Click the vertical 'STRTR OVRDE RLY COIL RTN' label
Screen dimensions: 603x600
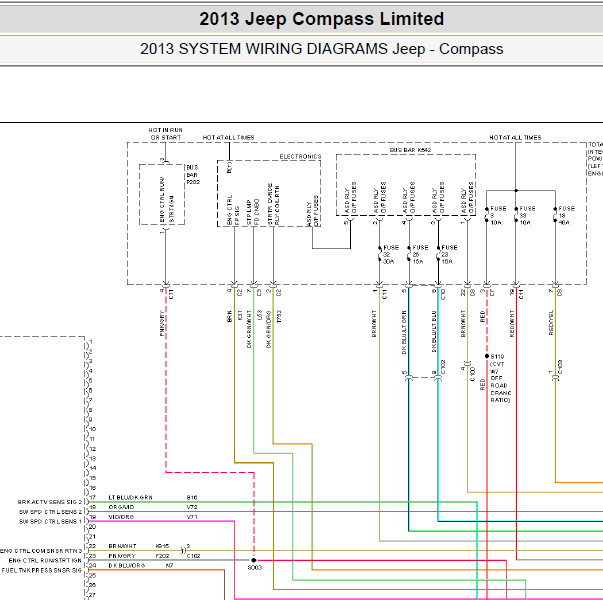coord(273,204)
